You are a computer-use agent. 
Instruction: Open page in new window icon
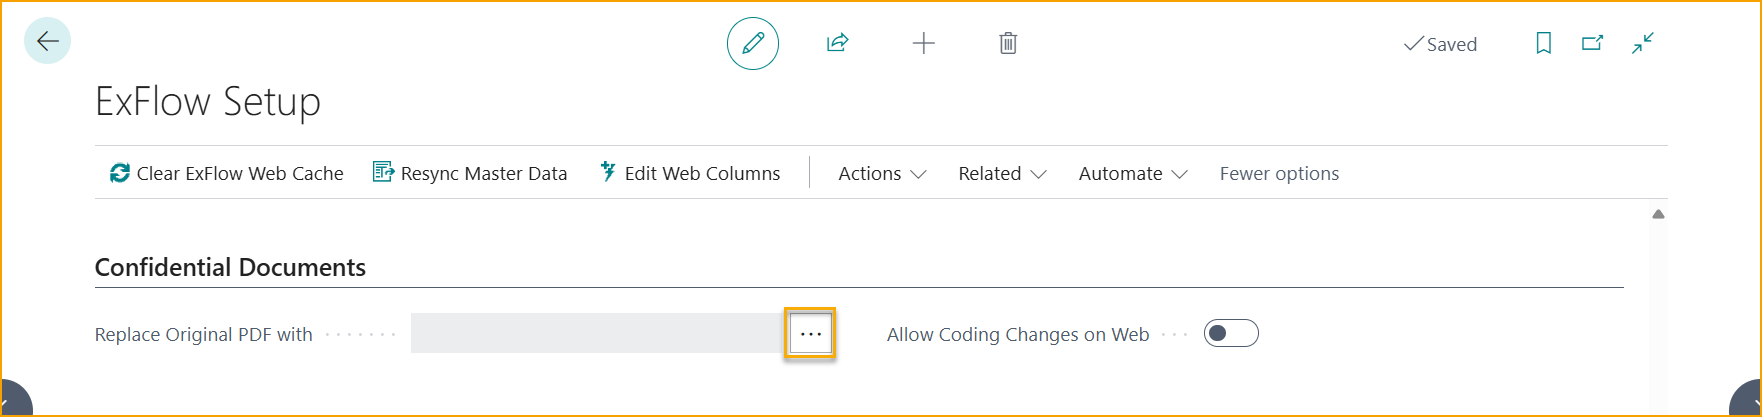pyautogui.click(x=1592, y=43)
